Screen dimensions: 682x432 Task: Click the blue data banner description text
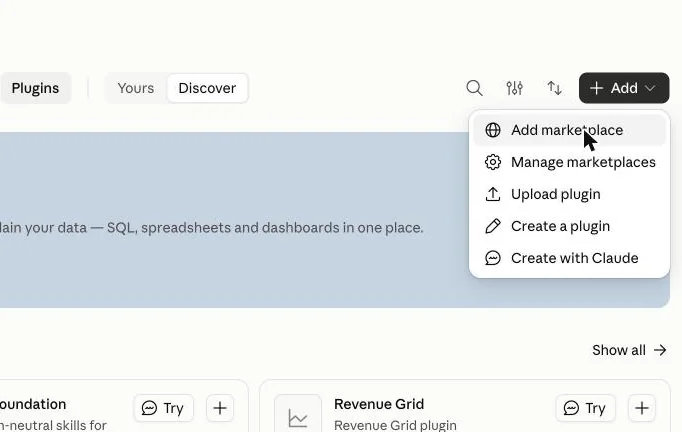[x=211, y=228]
